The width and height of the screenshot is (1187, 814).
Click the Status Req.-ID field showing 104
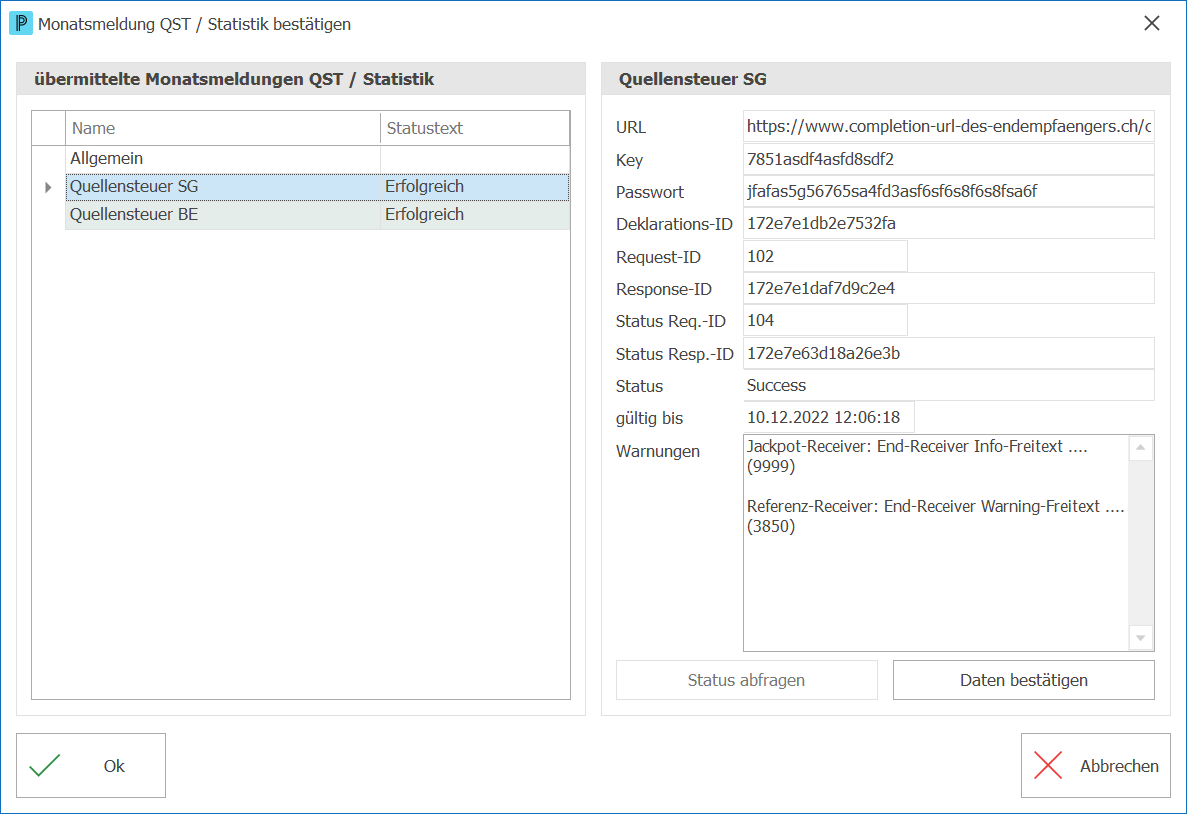[x=825, y=320]
